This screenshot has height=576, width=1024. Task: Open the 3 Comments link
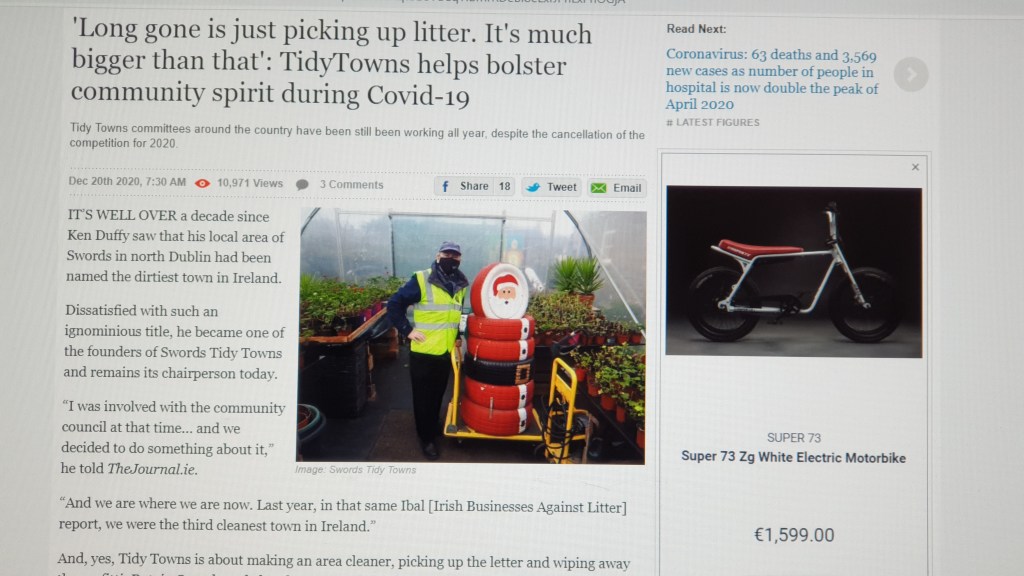351,185
